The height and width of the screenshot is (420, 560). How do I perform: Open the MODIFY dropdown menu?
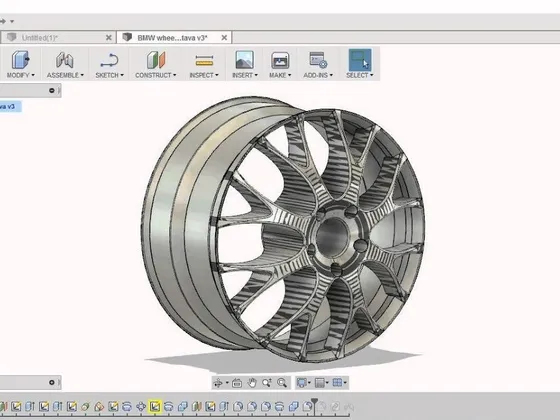pos(21,75)
